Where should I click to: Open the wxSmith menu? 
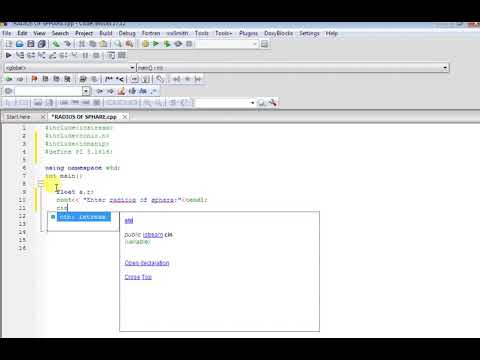pyautogui.click(x=177, y=33)
